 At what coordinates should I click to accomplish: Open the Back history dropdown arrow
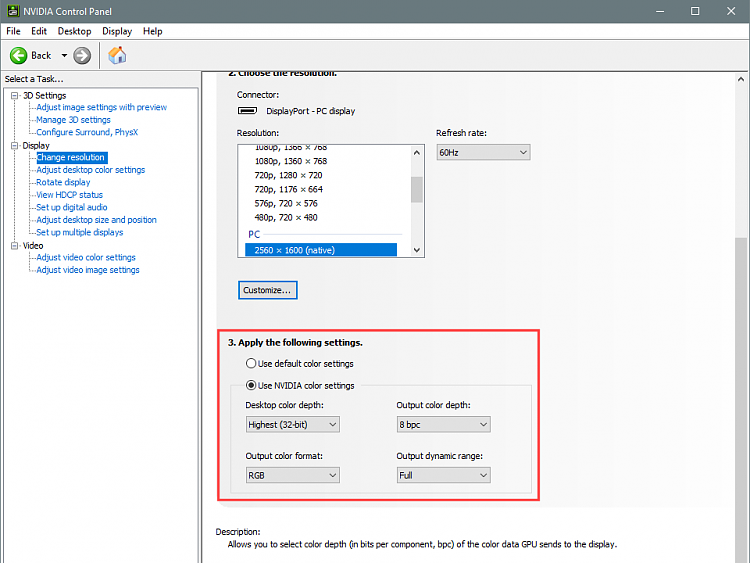coord(64,55)
